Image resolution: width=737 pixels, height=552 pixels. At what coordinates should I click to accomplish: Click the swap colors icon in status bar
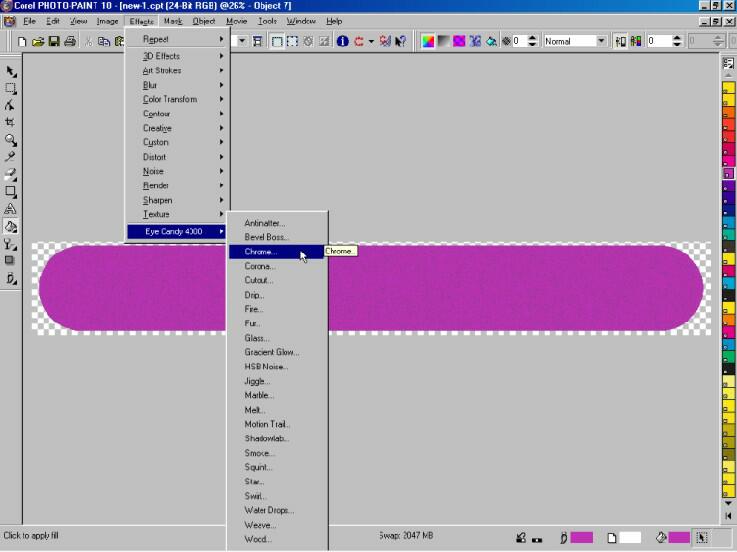click(x=521, y=537)
